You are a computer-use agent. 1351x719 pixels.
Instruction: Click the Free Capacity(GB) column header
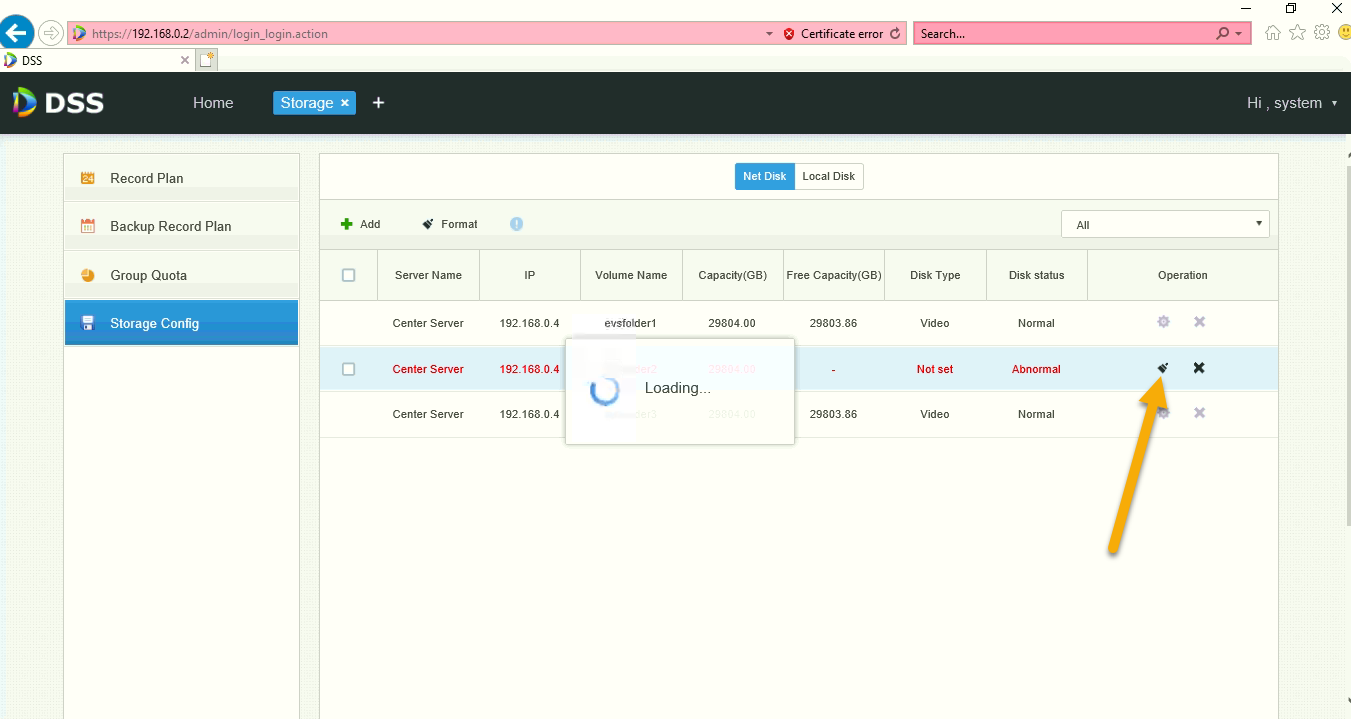[x=834, y=275]
